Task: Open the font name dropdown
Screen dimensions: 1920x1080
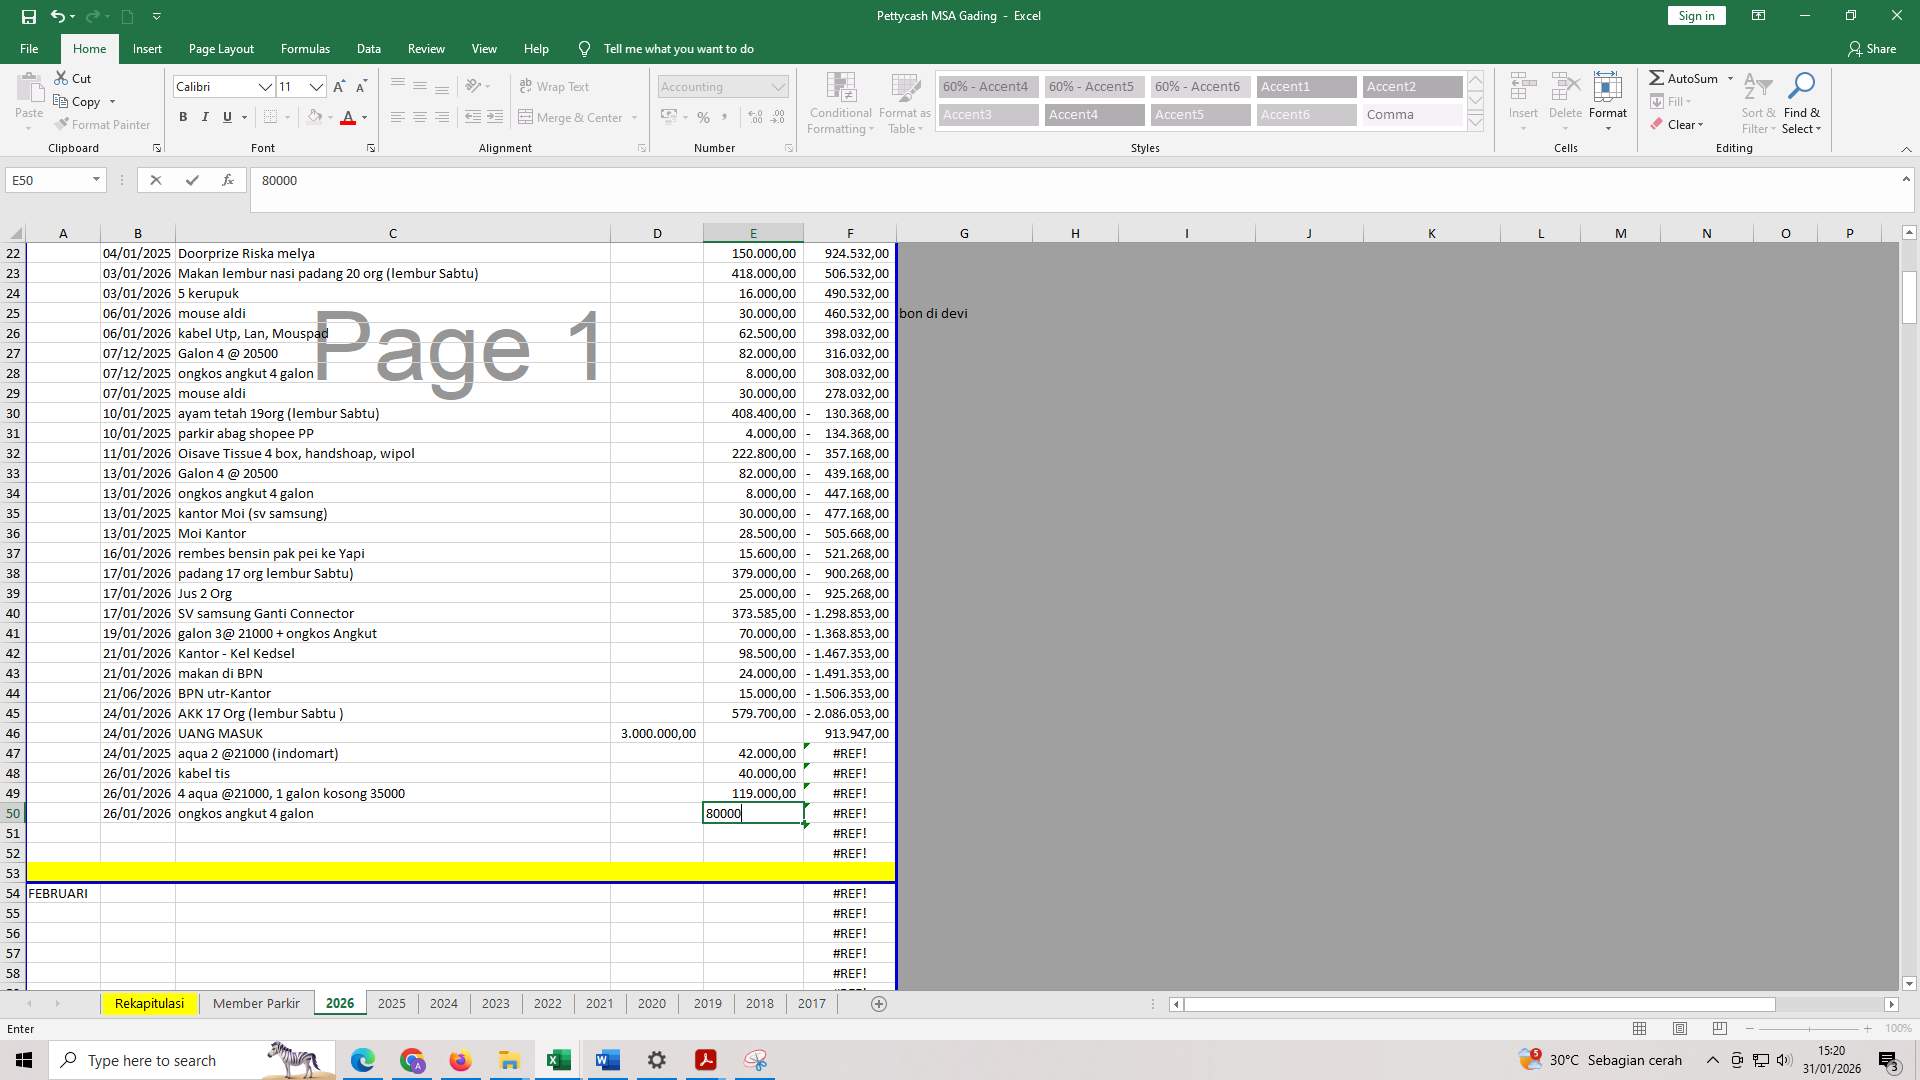Action: point(266,87)
